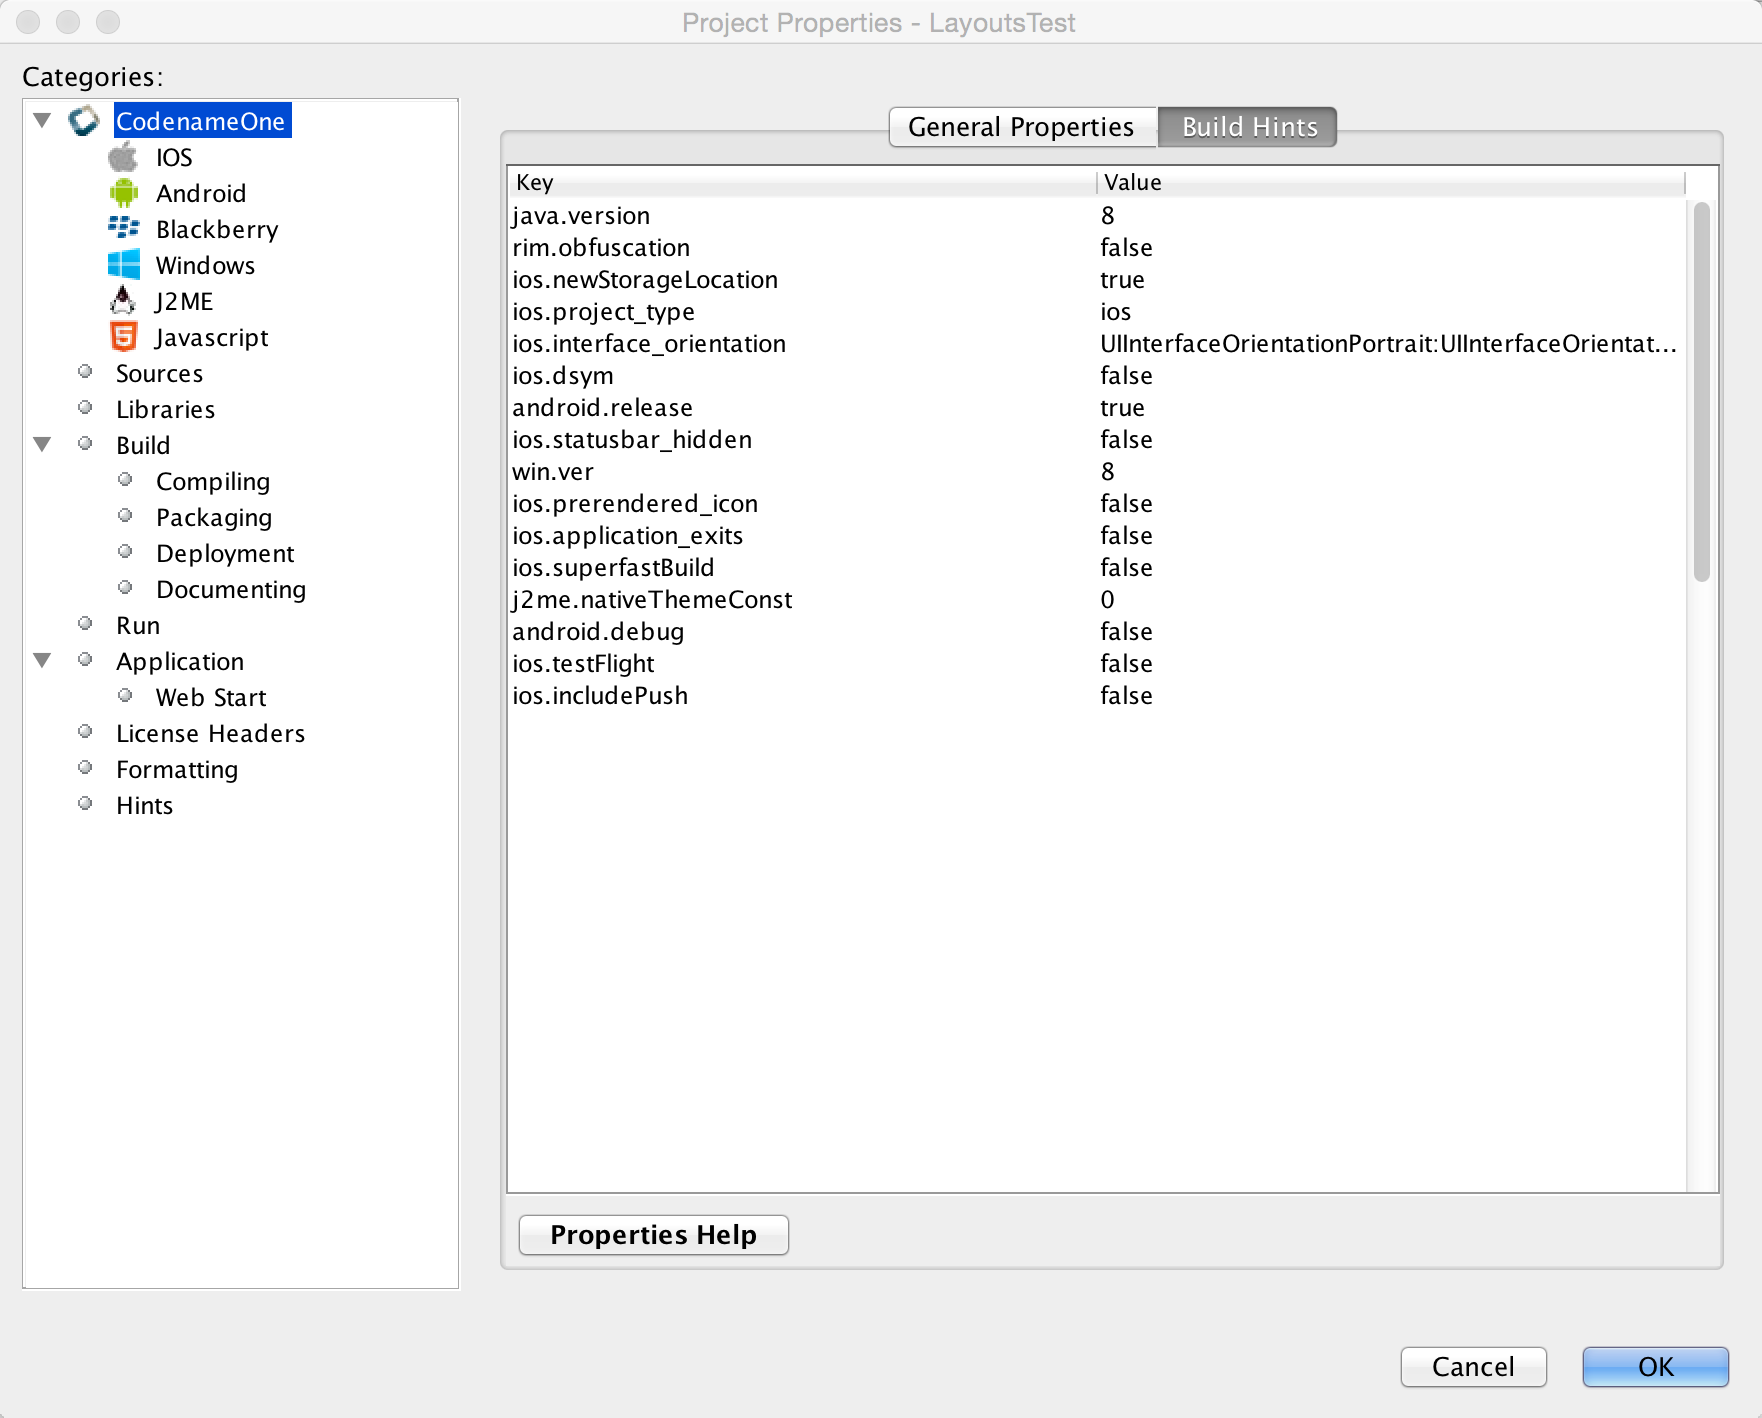Click the build hints table scrollbar

click(1702, 391)
